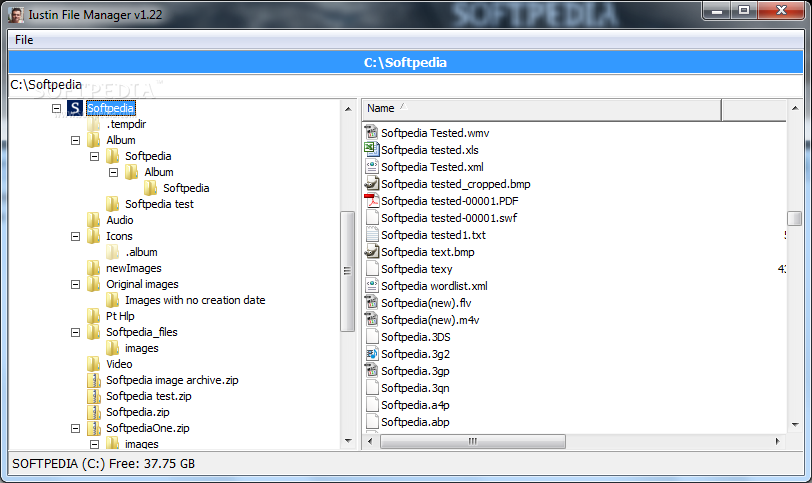Collapse the images folder under SoftpediaOne.zip
The width and height of the screenshot is (812, 483).
[94, 444]
